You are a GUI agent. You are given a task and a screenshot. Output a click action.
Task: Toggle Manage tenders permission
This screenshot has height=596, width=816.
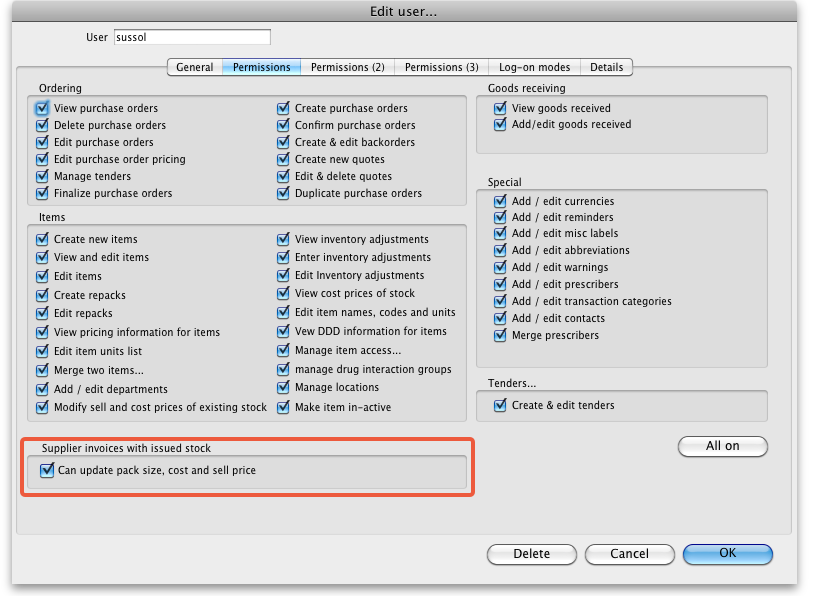[x=42, y=176]
